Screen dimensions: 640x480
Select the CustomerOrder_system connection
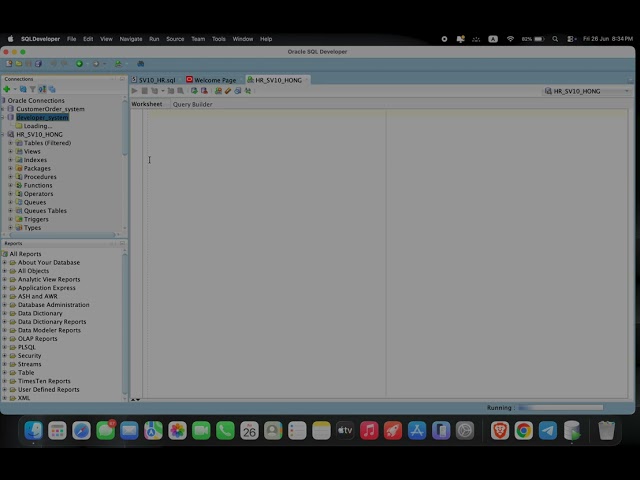[50, 109]
